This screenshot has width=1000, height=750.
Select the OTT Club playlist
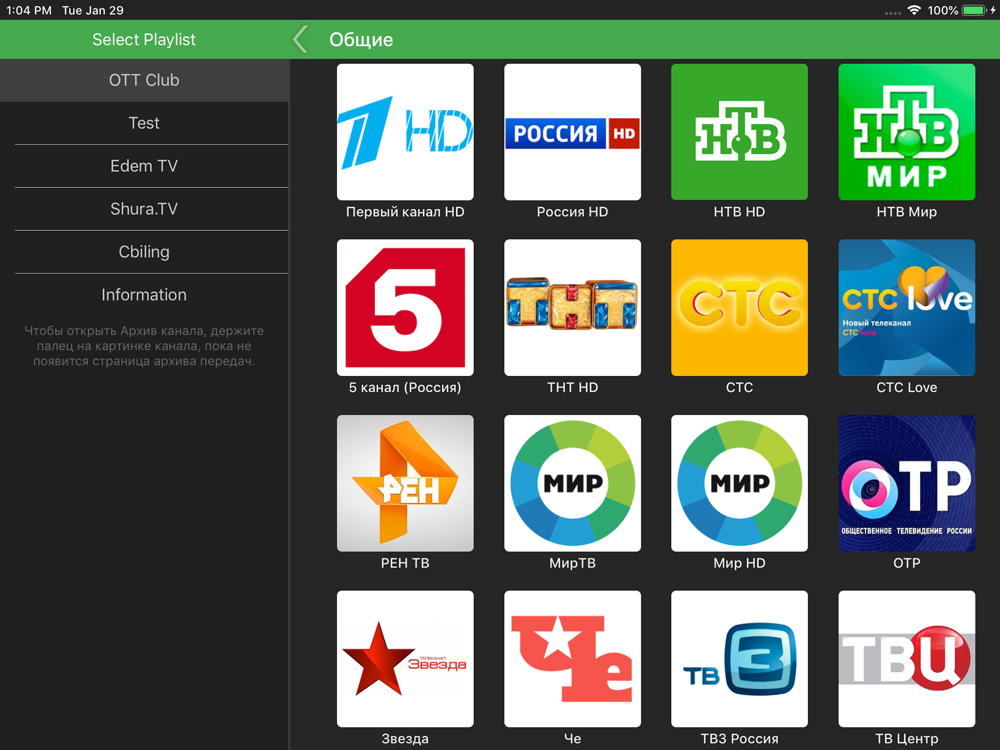pyautogui.click(x=144, y=80)
